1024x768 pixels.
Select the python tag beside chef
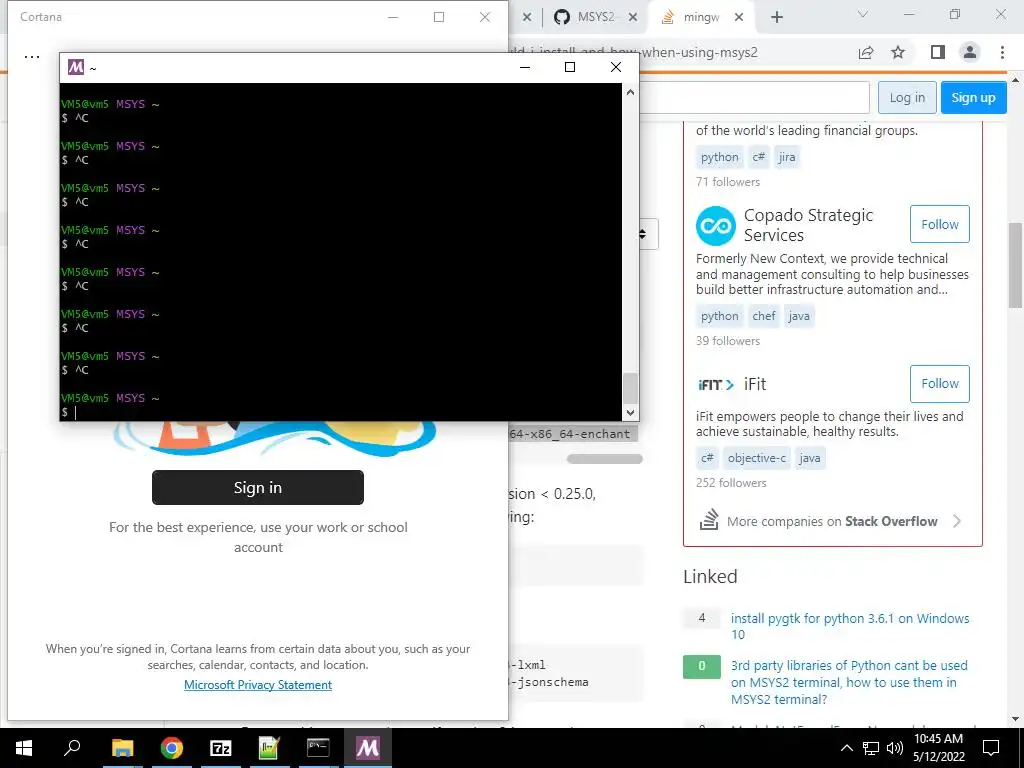(x=720, y=316)
